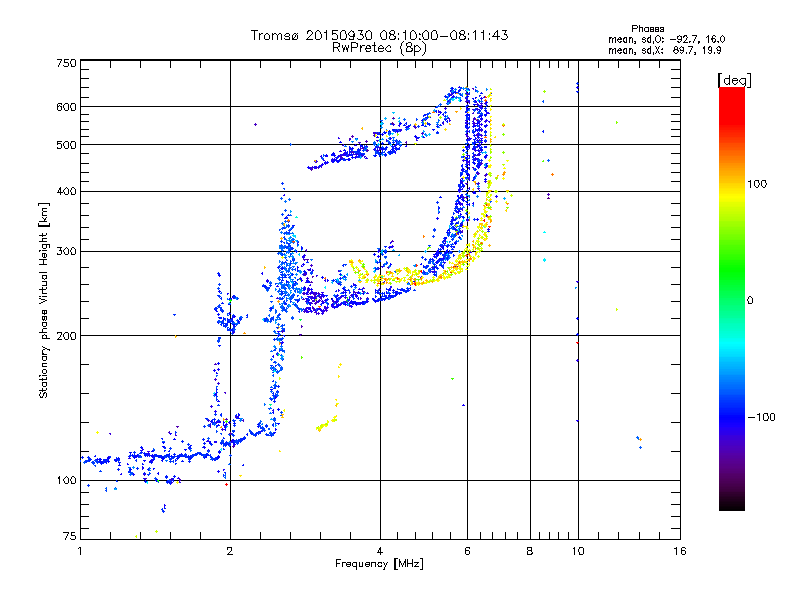Click the colorbar tick label '0'
This screenshot has width=800, height=600.
pyautogui.click(x=750, y=301)
